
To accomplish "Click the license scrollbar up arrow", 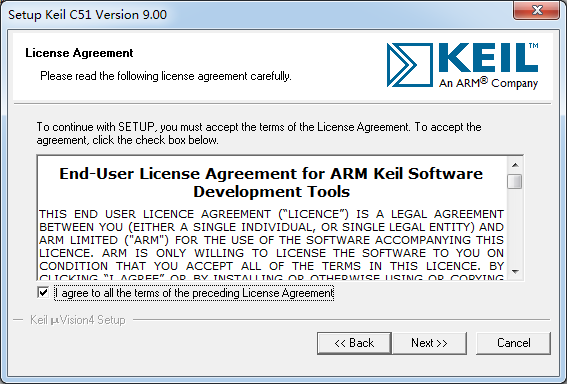I will 515,165.
